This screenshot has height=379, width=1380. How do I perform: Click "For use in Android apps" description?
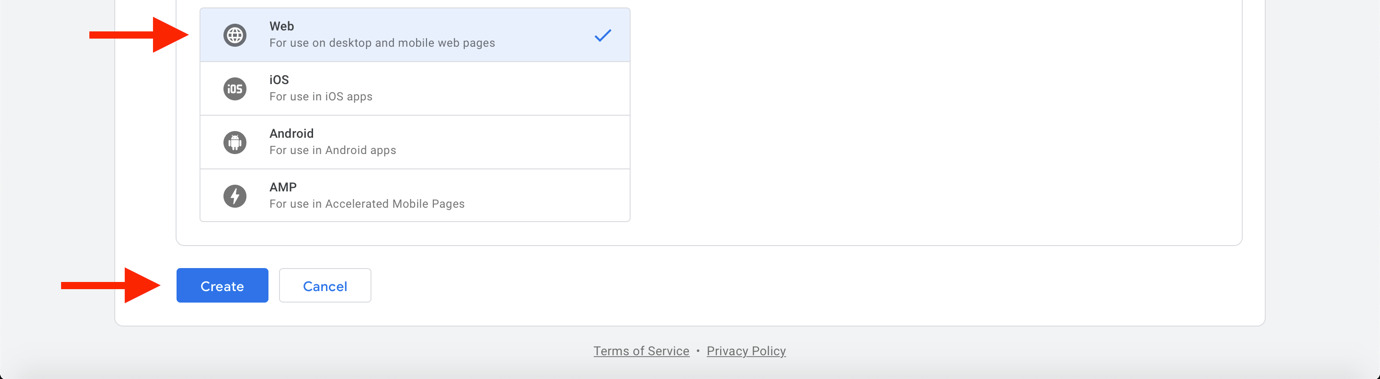click(333, 150)
